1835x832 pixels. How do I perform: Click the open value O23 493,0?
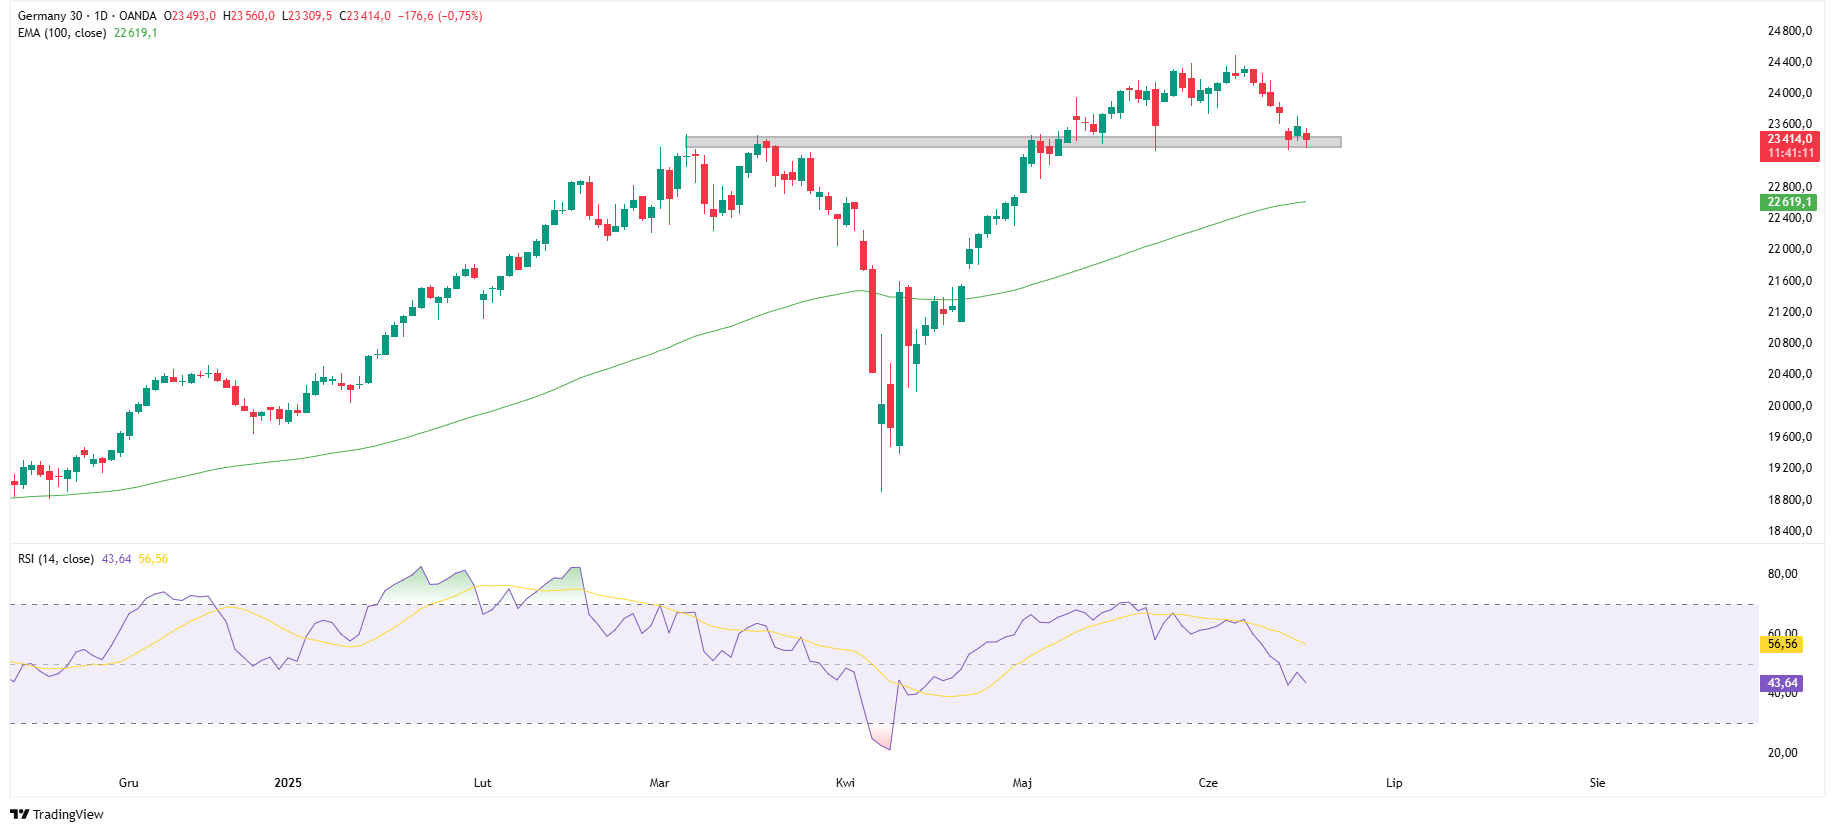point(190,16)
